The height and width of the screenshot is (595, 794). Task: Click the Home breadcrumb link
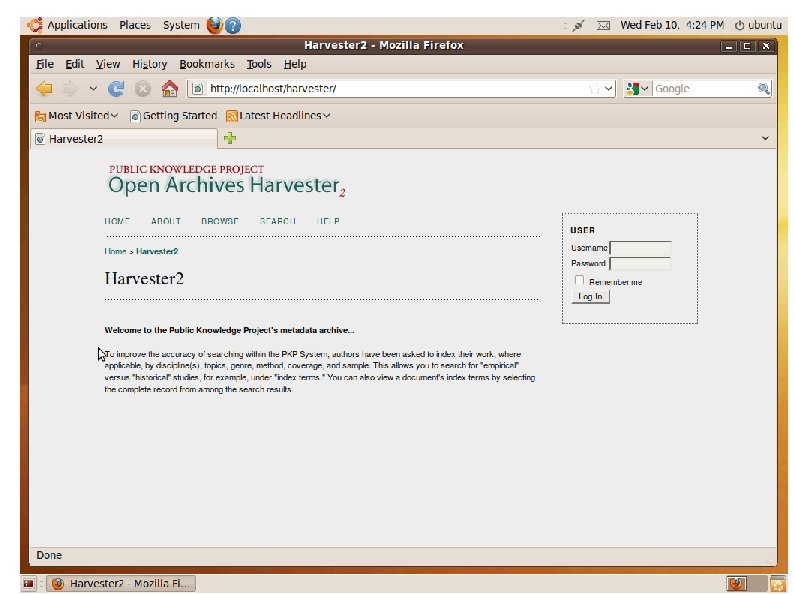pyautogui.click(x=115, y=251)
